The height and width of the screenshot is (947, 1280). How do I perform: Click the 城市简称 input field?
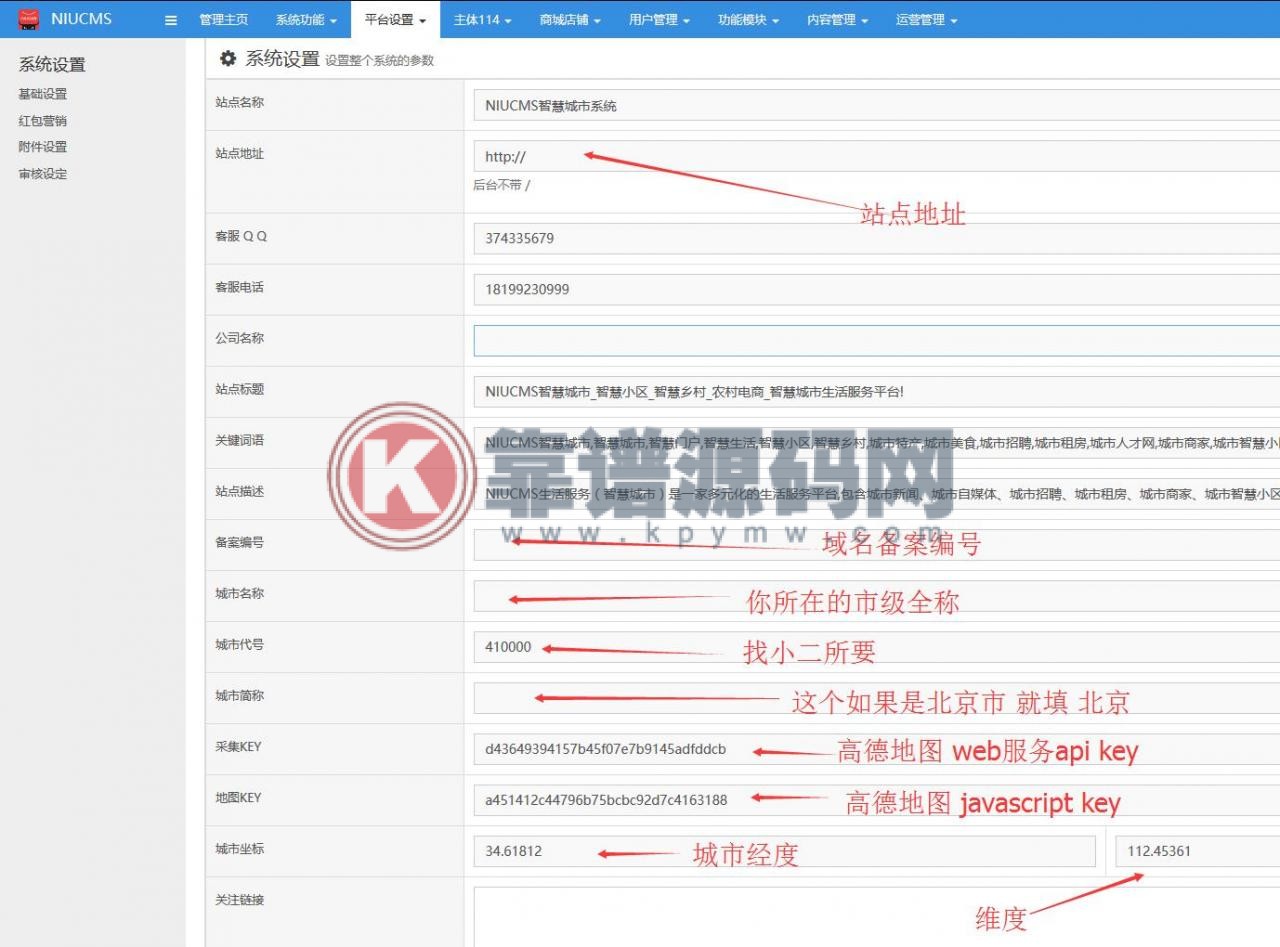point(877,698)
